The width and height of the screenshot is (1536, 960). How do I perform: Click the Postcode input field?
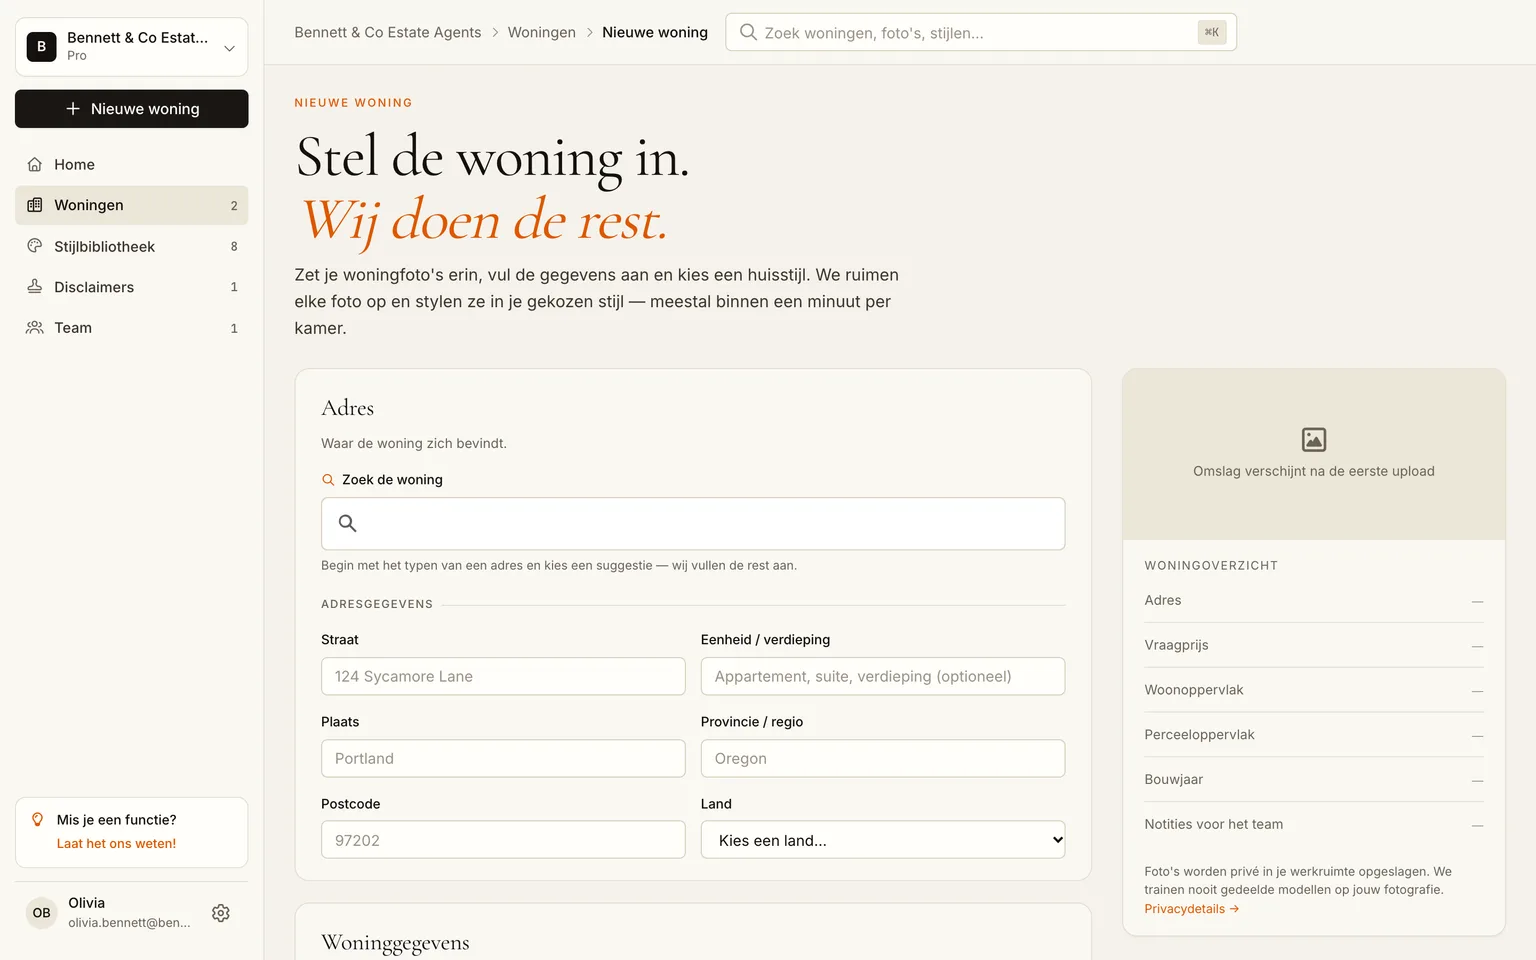pyautogui.click(x=503, y=840)
